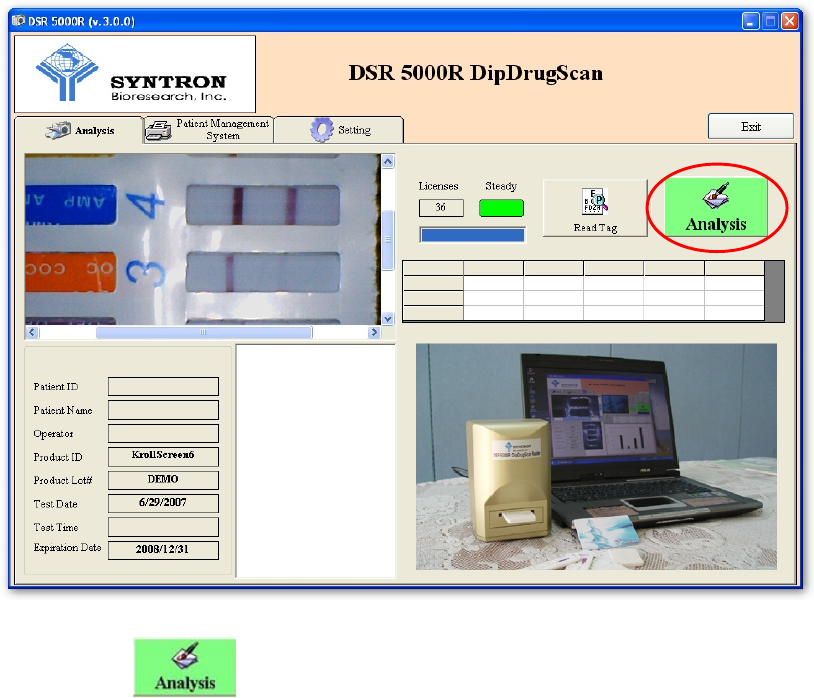Click the Licenses count field

441,208
